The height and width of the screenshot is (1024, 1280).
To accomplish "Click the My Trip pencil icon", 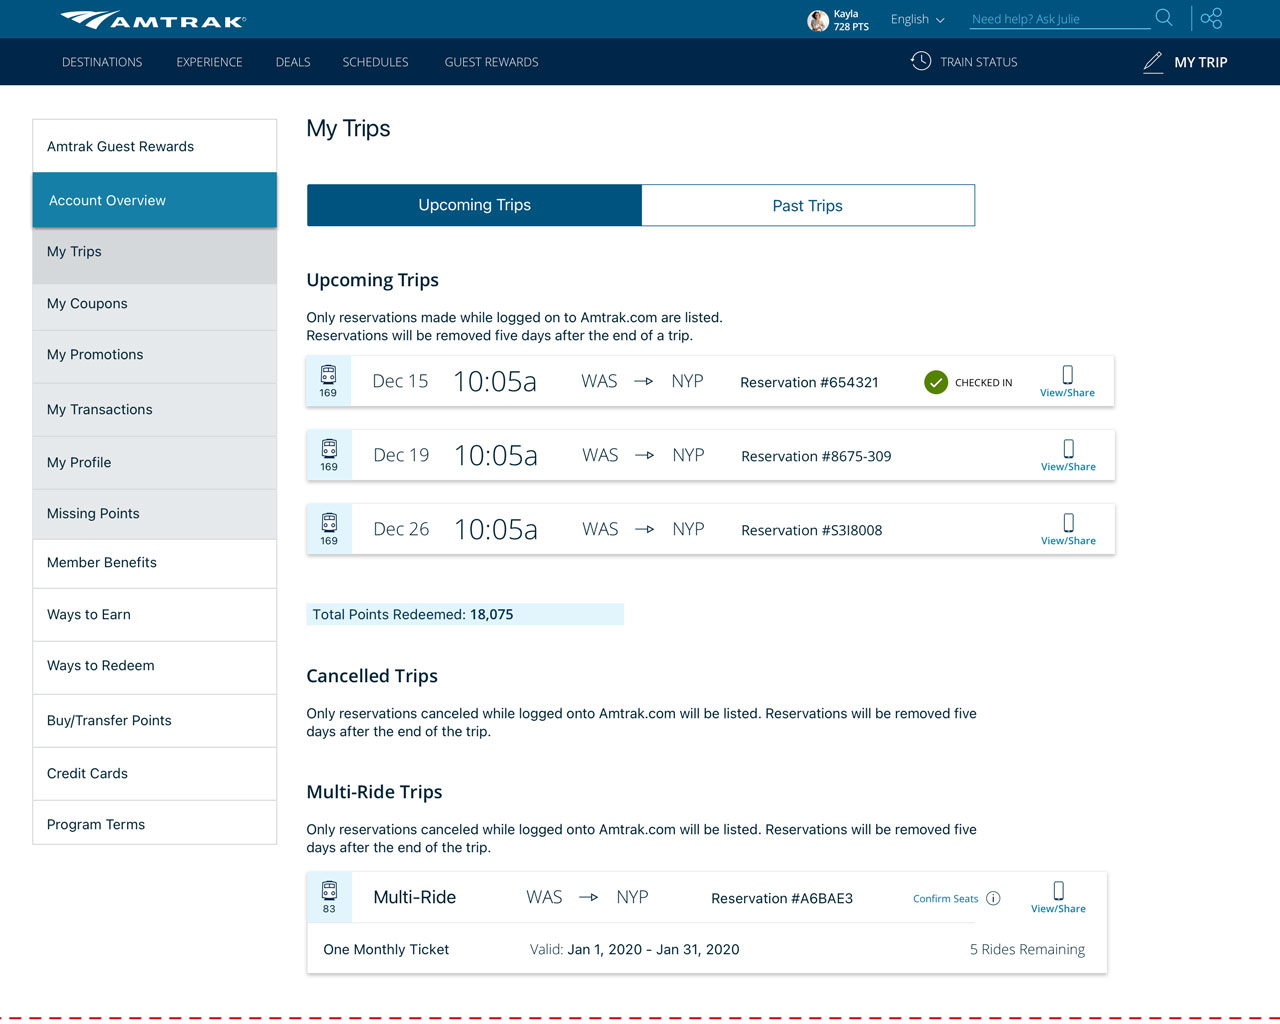I will (x=1153, y=62).
